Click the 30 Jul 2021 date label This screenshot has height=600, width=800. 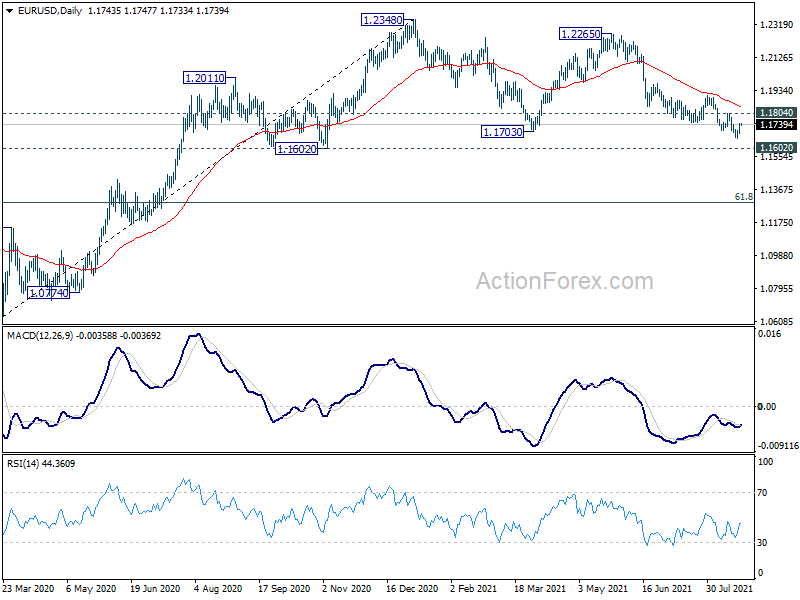tap(730, 588)
